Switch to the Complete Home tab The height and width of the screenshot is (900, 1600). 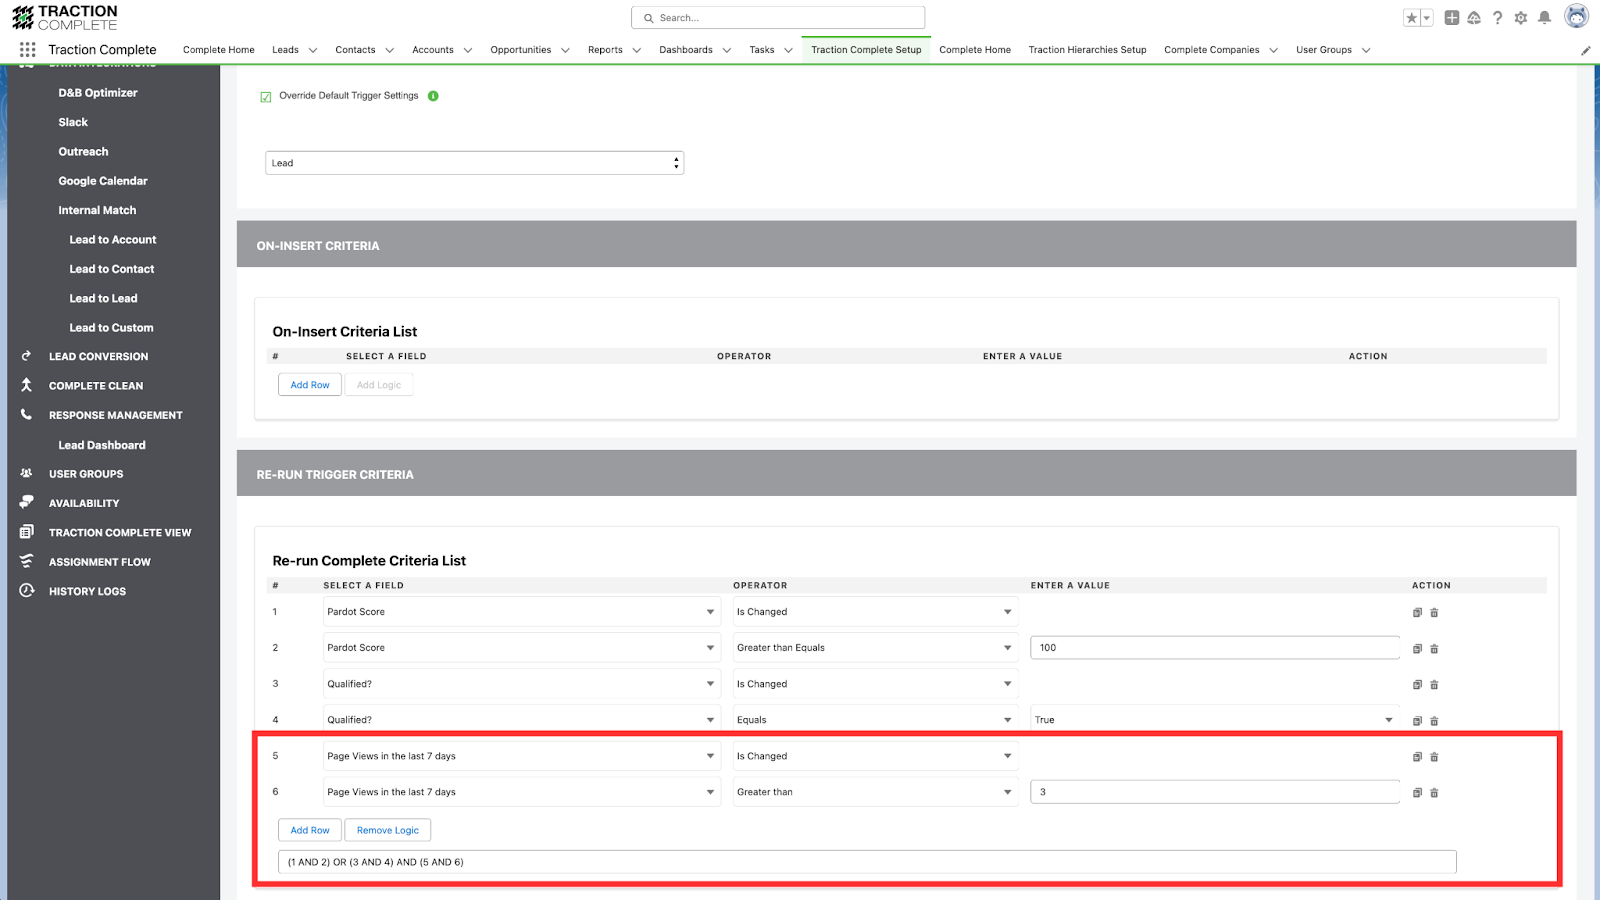974,50
